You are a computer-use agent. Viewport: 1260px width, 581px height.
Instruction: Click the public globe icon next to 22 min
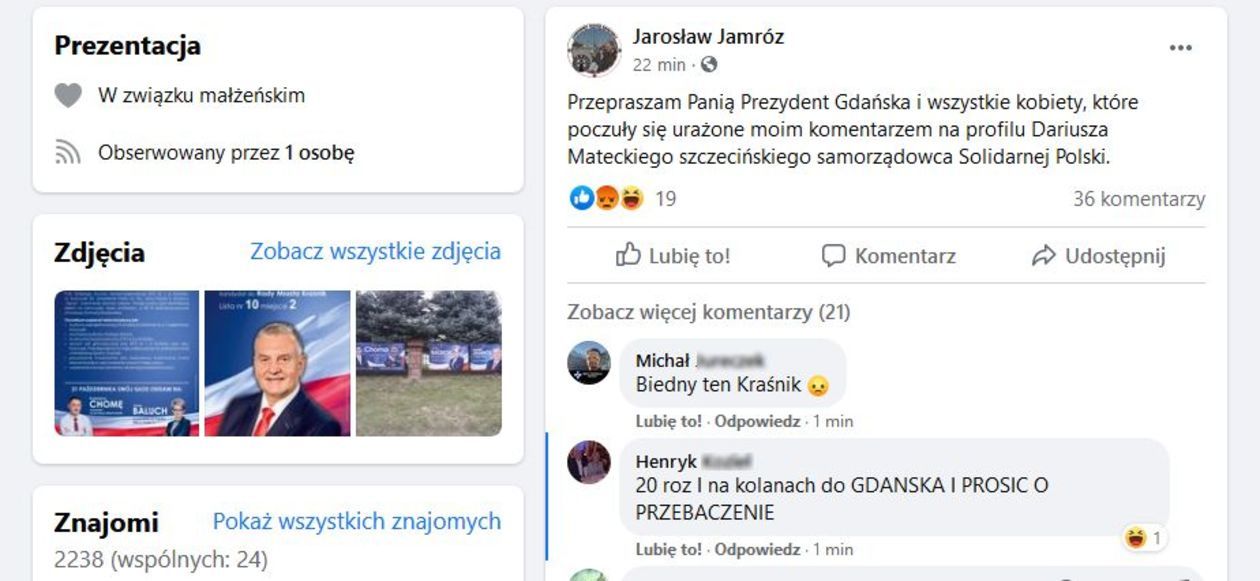[x=709, y=65]
